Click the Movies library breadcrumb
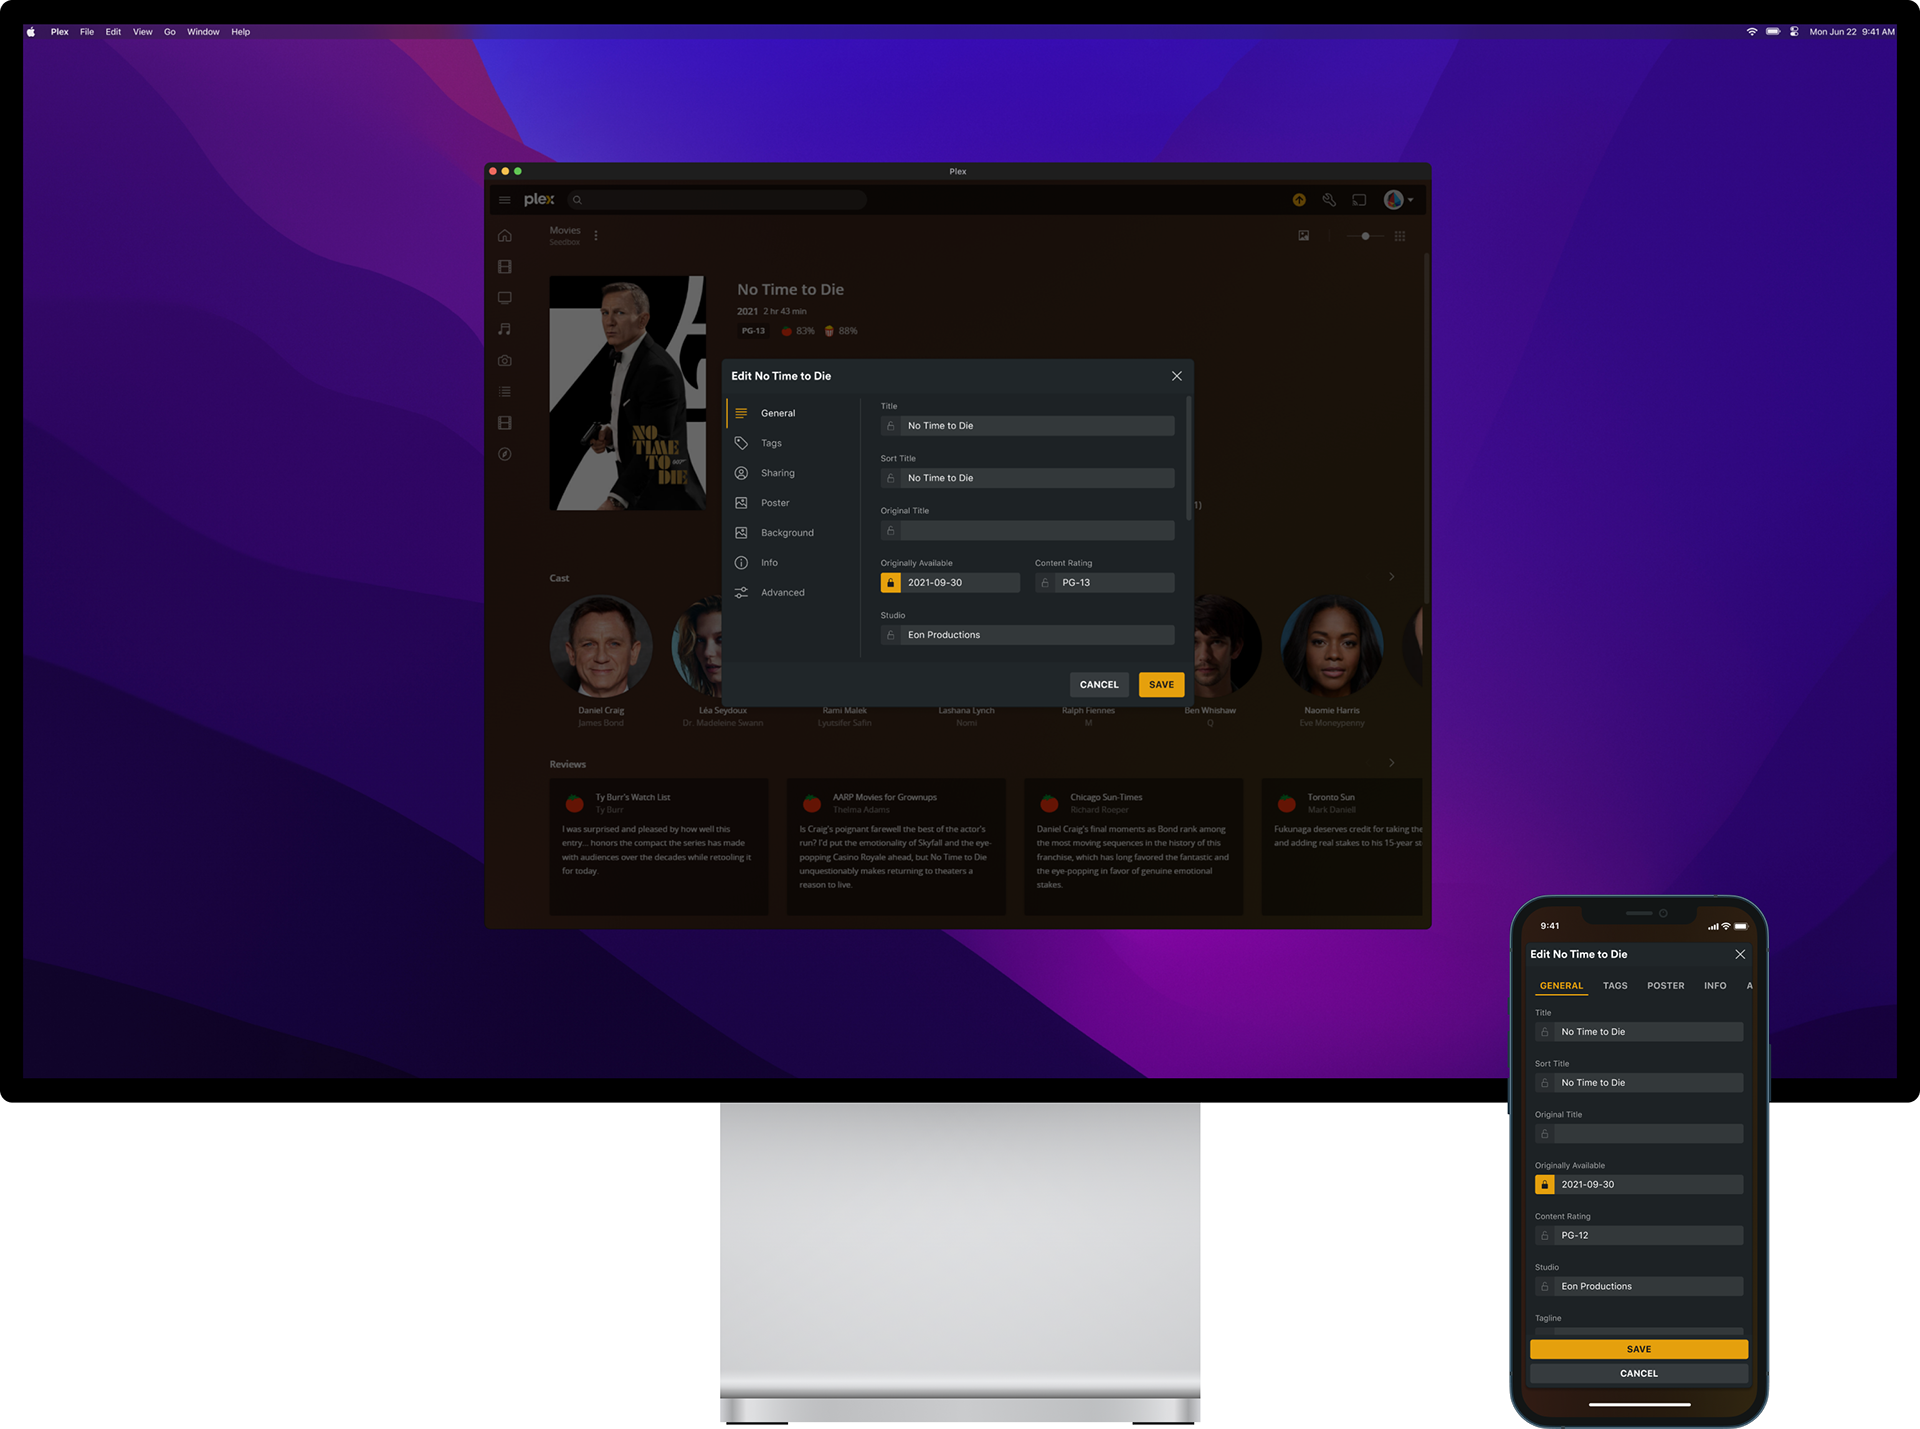 pos(564,231)
